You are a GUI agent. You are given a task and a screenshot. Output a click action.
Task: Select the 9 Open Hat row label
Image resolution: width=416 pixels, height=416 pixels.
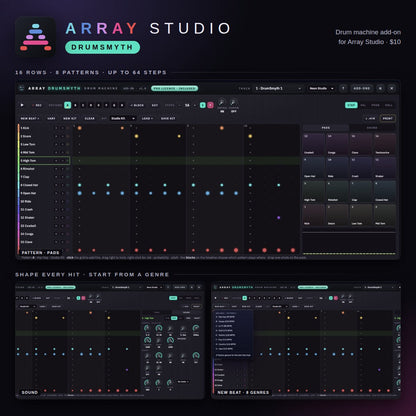click(x=28, y=193)
